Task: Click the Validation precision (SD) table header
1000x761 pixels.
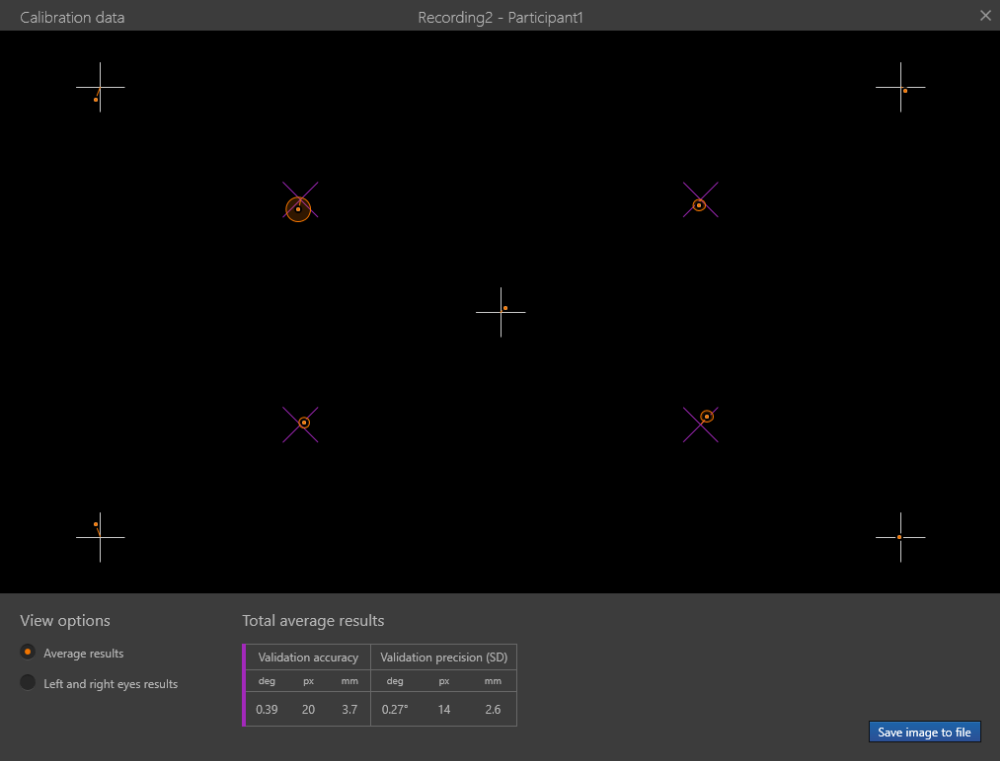Action: click(444, 657)
